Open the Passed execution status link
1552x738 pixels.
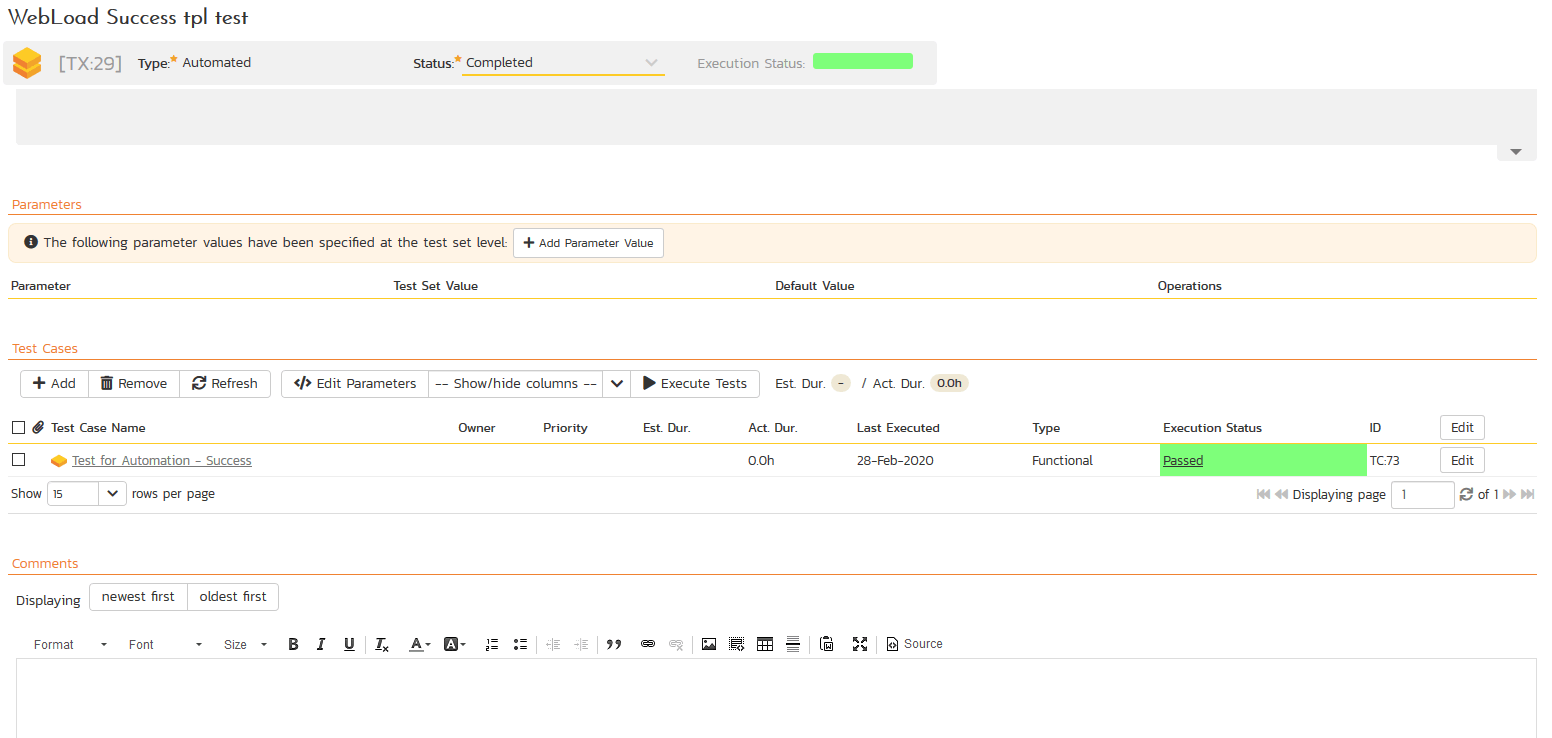(x=1183, y=461)
